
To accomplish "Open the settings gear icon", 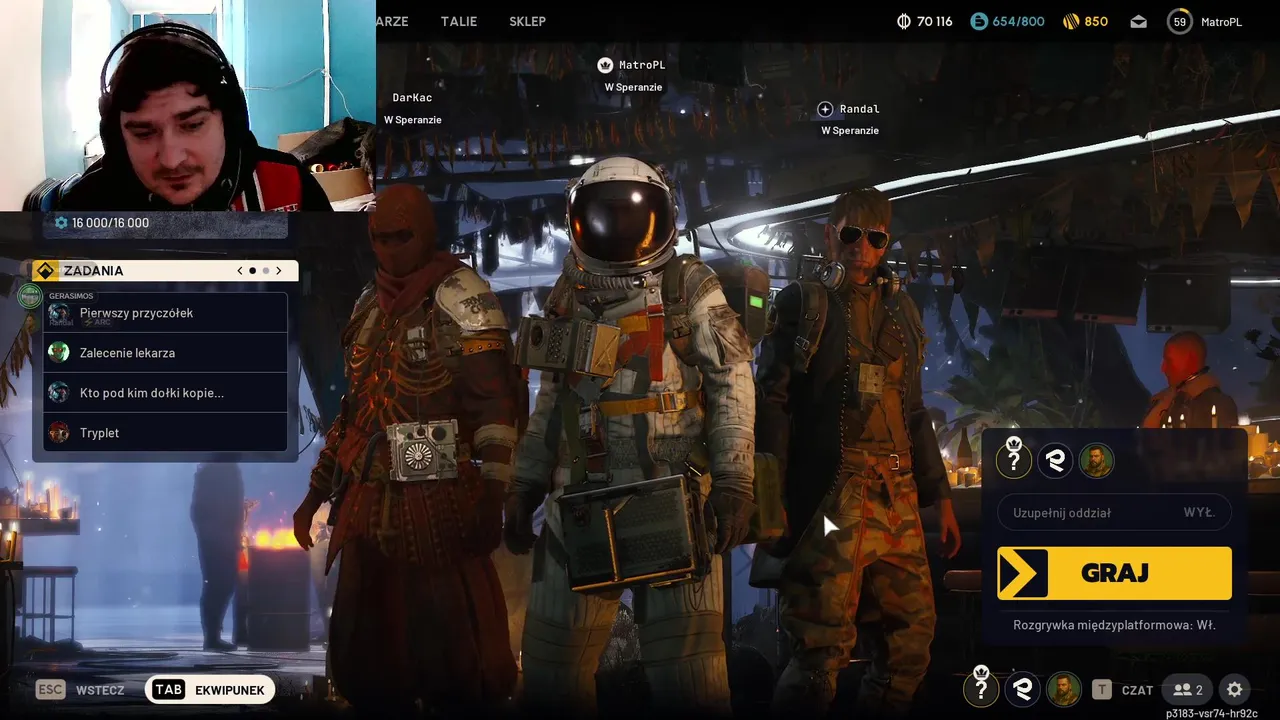I will tap(1235, 689).
